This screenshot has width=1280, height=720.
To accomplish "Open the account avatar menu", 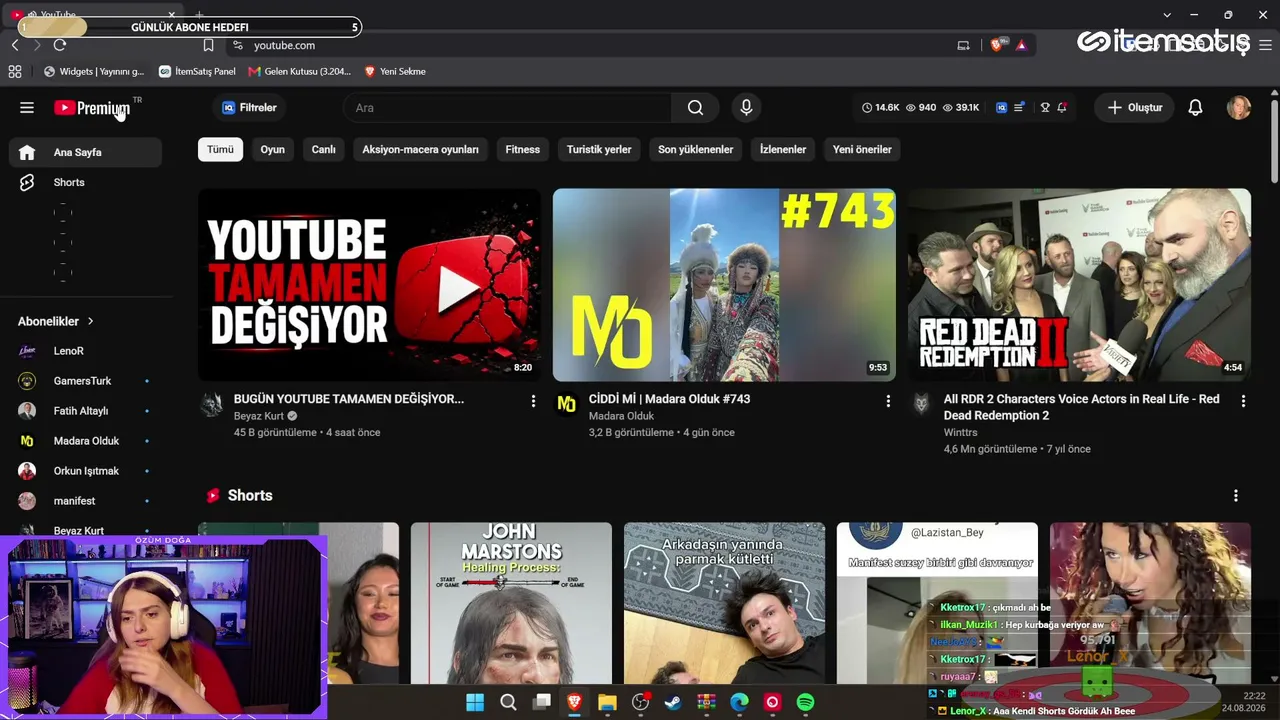I will [x=1239, y=108].
